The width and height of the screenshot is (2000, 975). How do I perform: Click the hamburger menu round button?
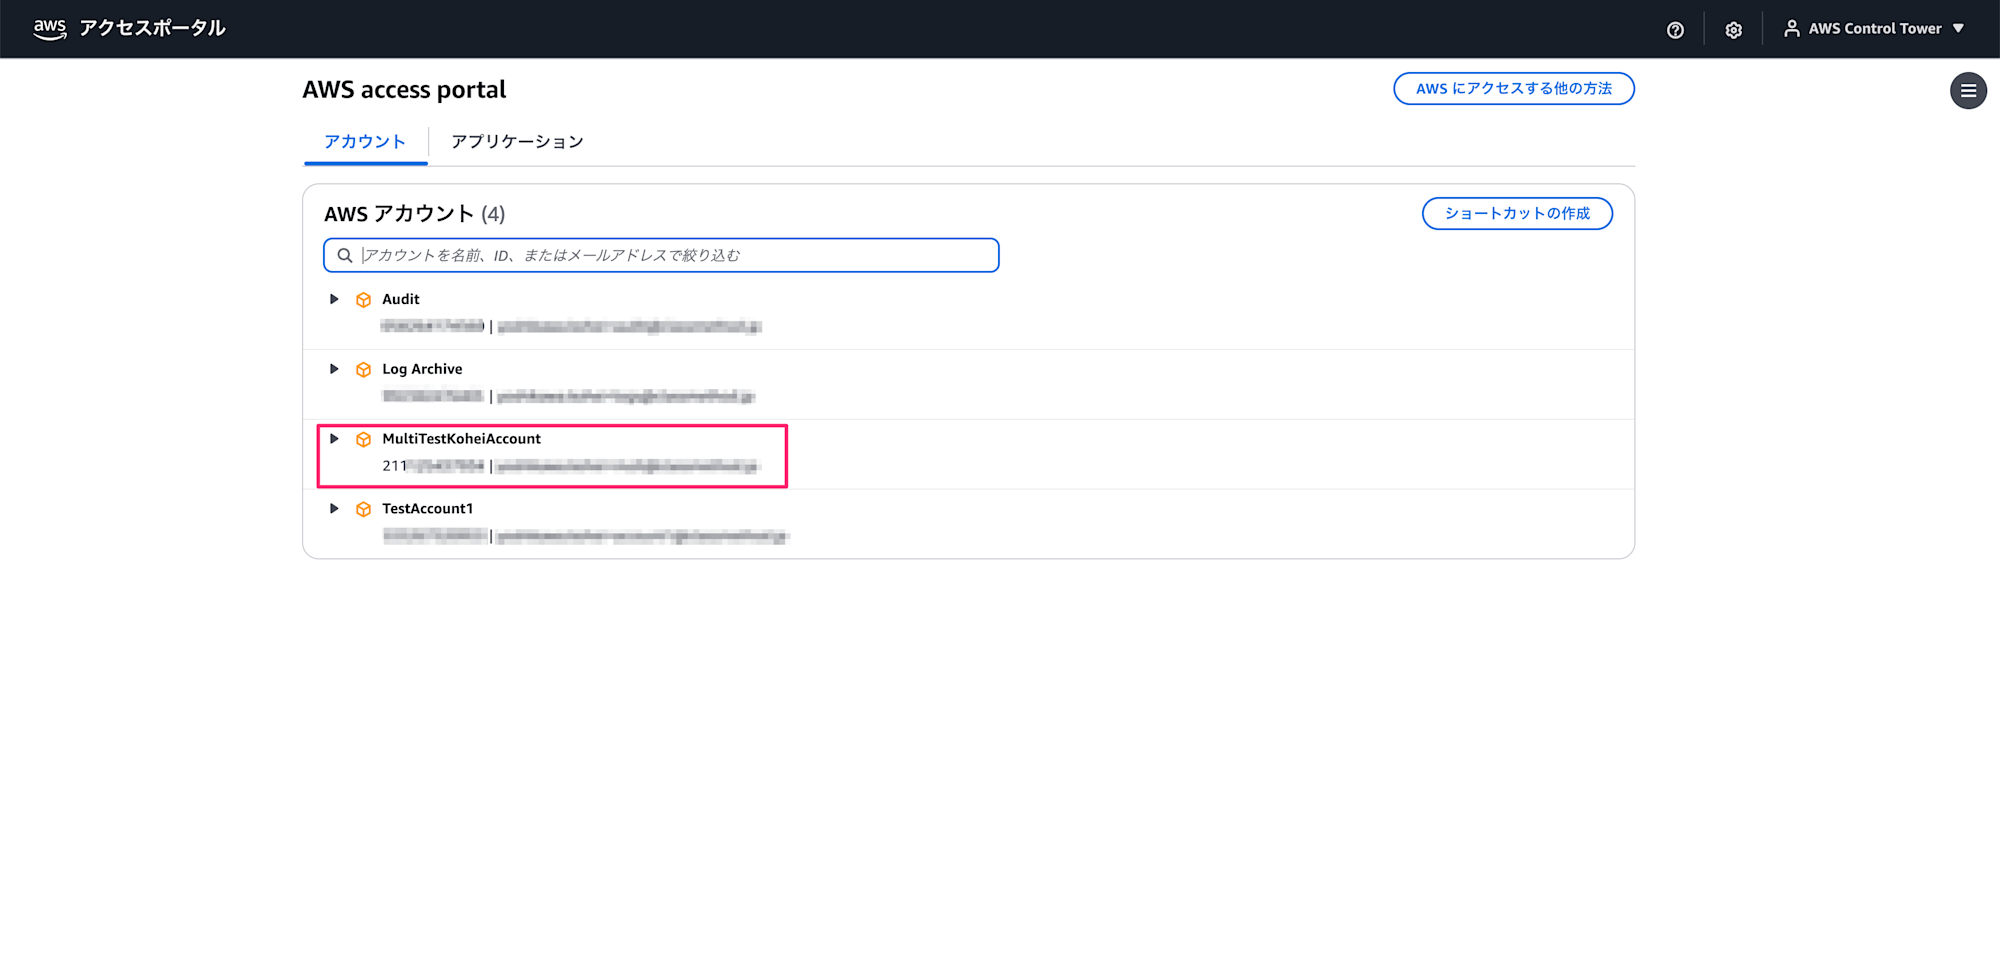pos(1968,91)
